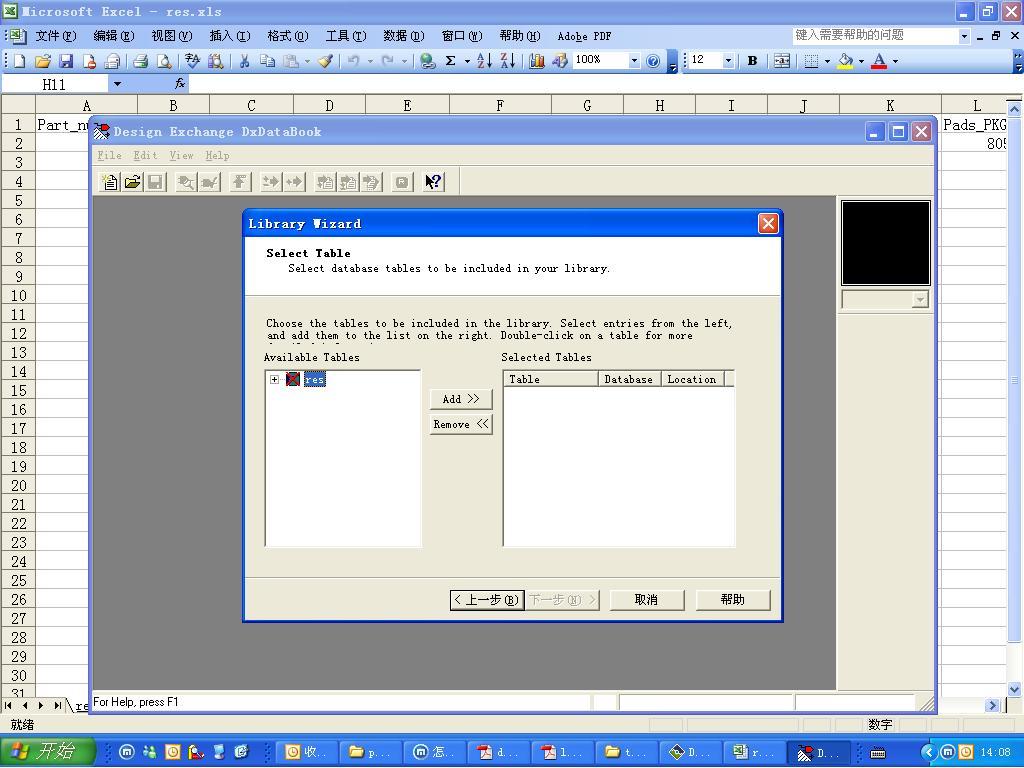The width and height of the screenshot is (1024, 768).
Task: Click Excel open file folder icon
Action: click(x=42, y=61)
